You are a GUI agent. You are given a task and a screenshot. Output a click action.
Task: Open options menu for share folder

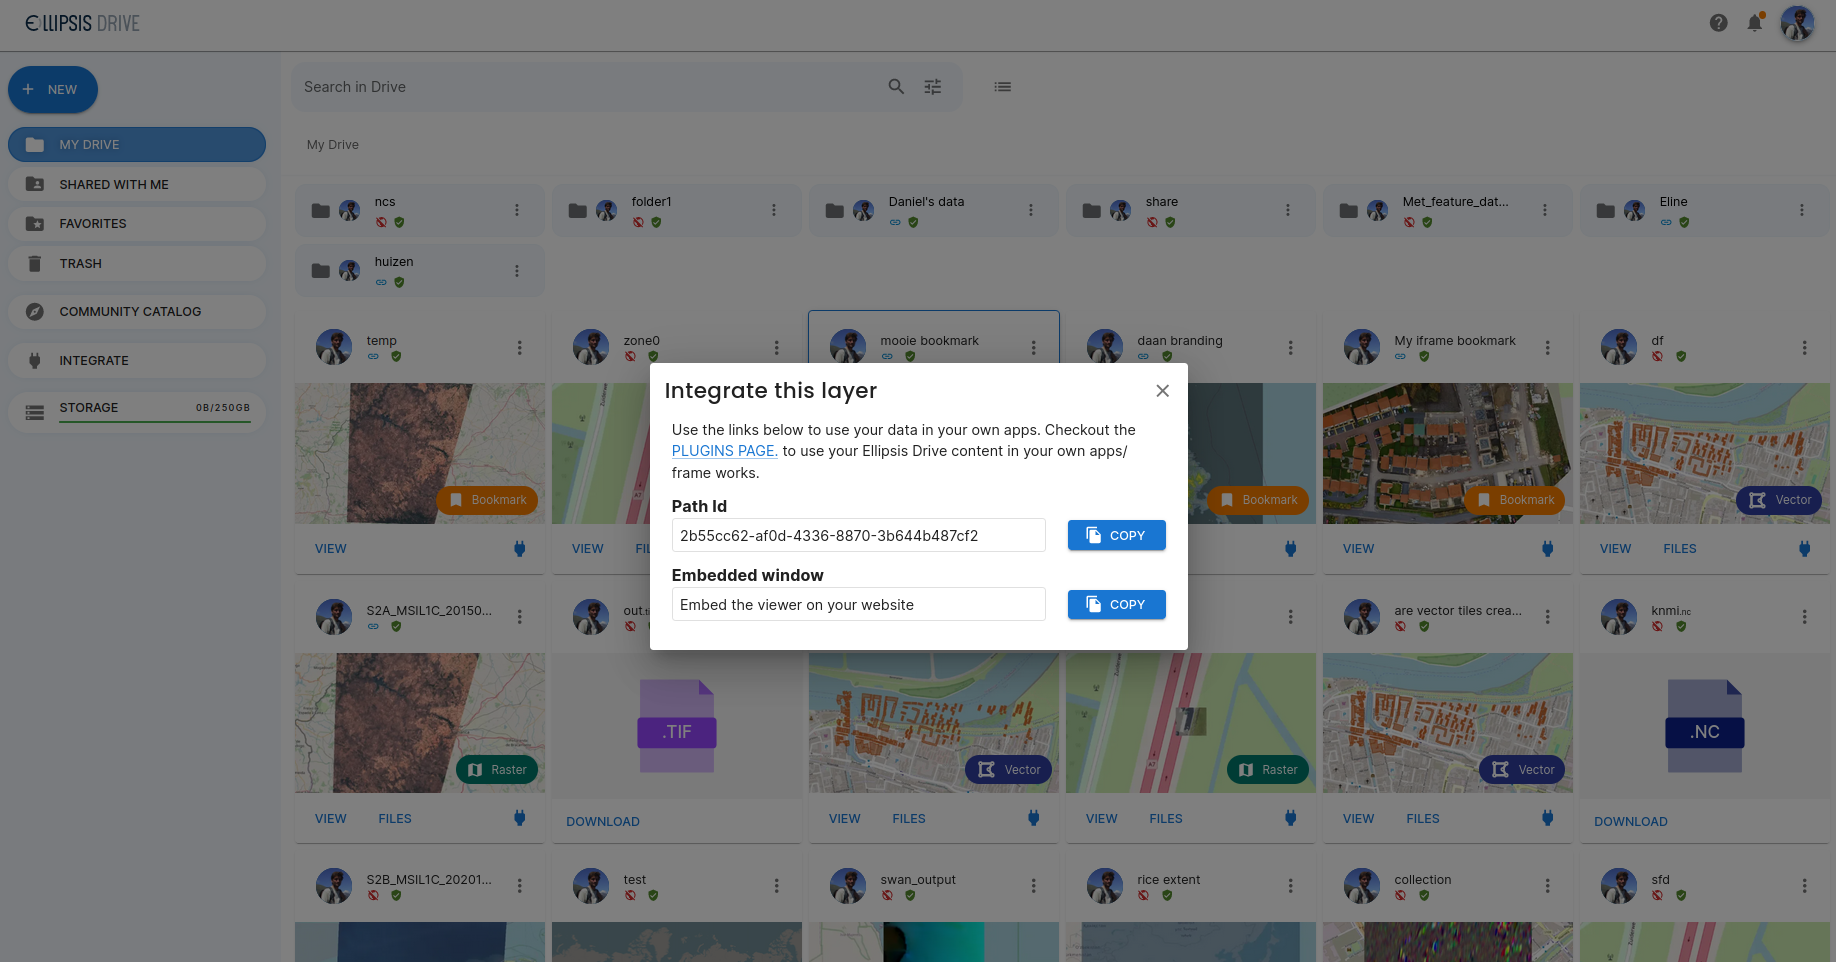(1287, 210)
